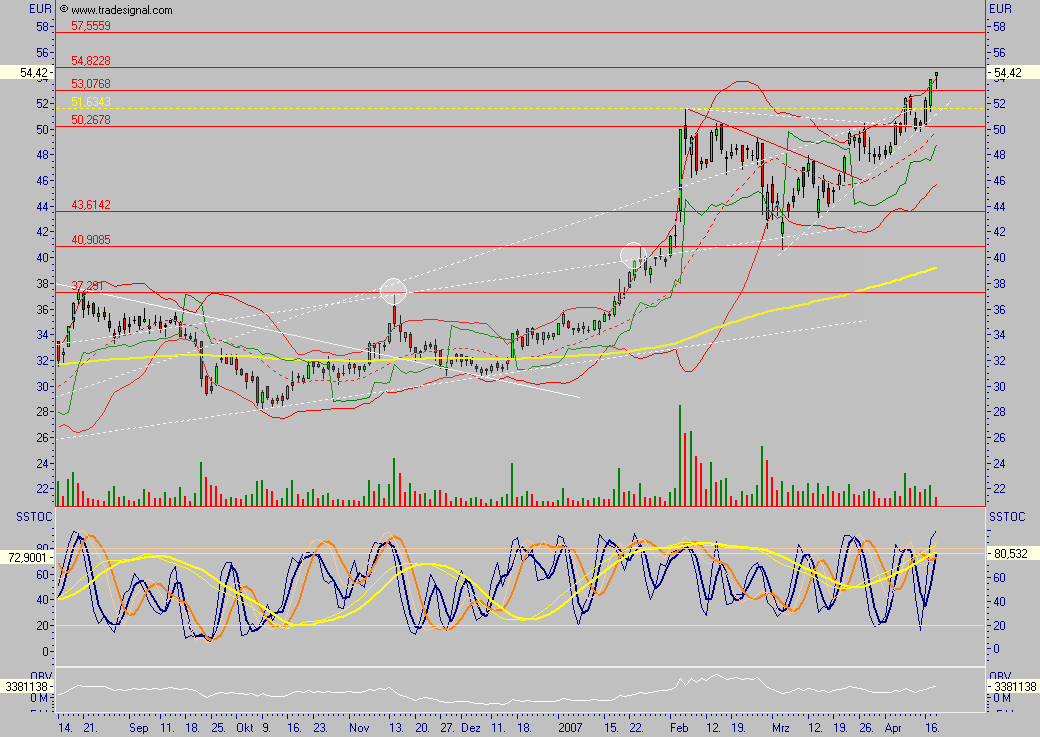Image resolution: width=1040 pixels, height=737 pixels.
Task: Click the right-axis 54,42 current price tag
Action: pyautogui.click(x=1013, y=72)
